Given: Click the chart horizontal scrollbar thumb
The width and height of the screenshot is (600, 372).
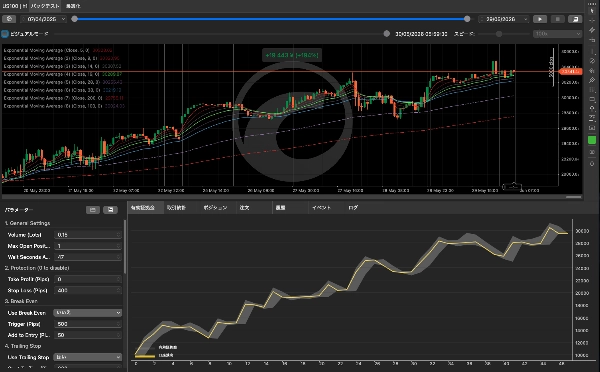Looking at the screenshot, I should click(x=573, y=197).
